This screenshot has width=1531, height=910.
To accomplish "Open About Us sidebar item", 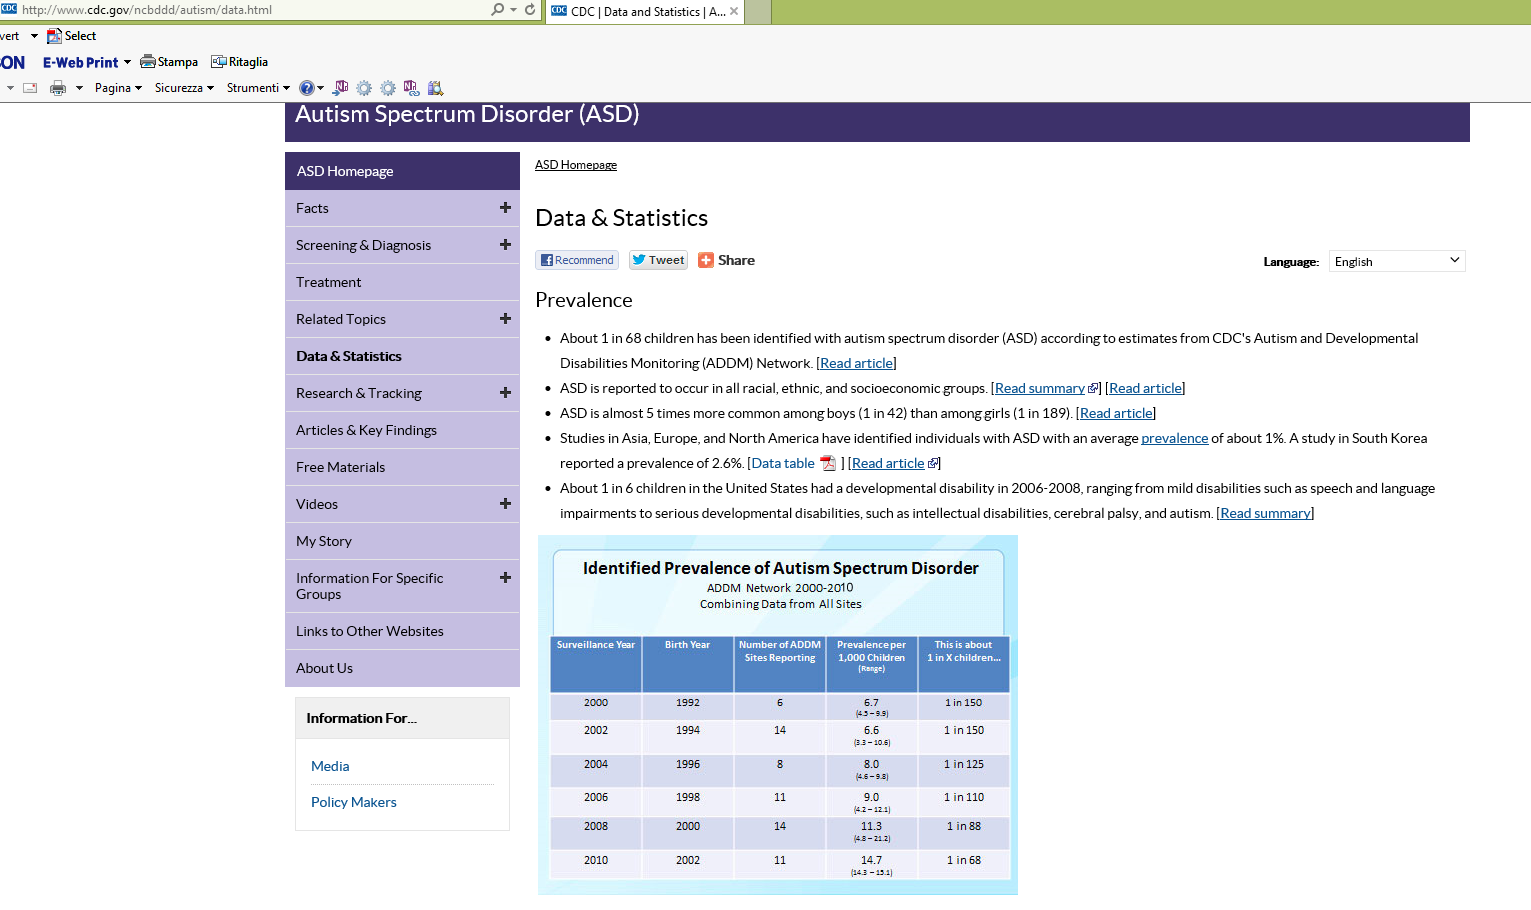I will point(402,668).
